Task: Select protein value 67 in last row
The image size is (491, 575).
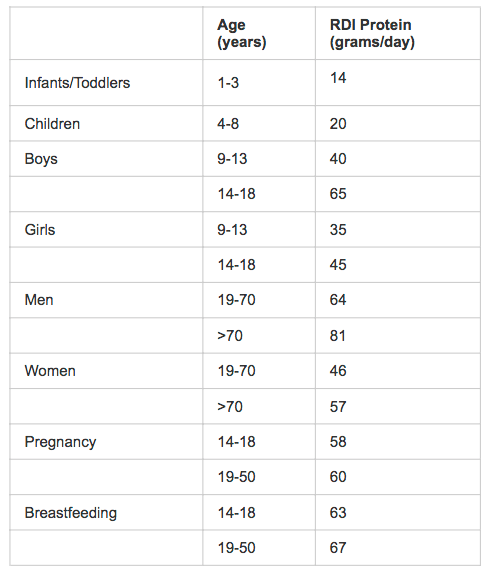Action: pos(338,548)
